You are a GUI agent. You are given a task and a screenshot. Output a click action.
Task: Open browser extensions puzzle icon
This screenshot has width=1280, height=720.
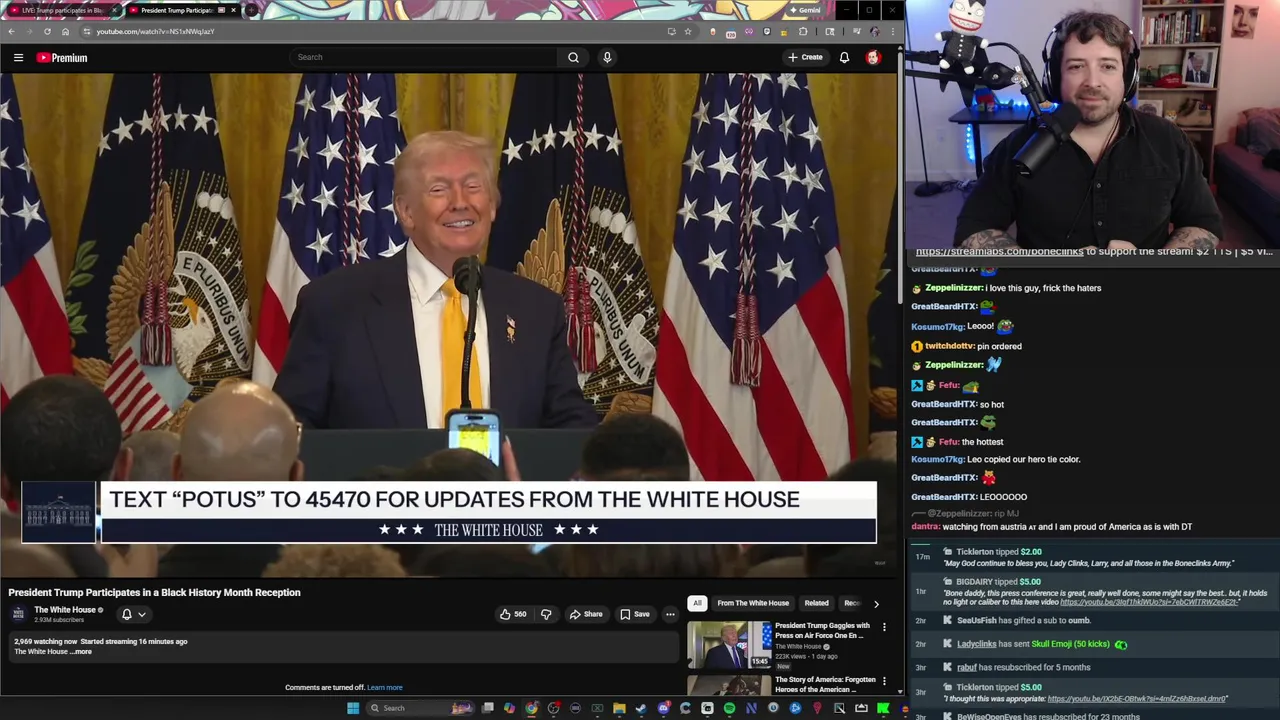click(803, 31)
